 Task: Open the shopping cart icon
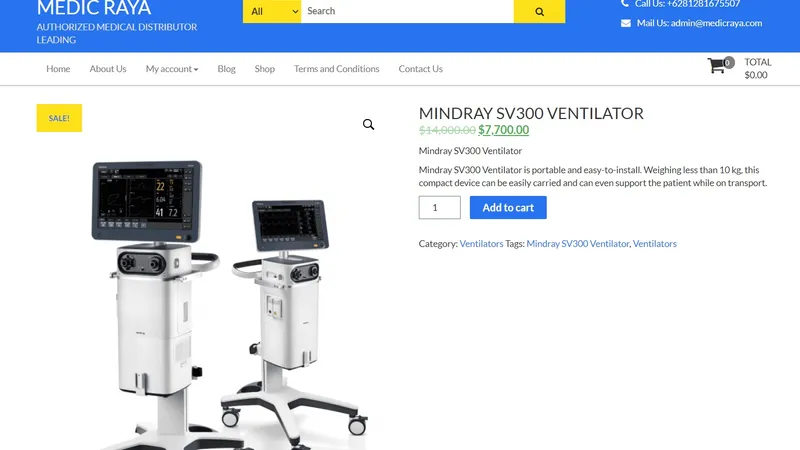716,66
